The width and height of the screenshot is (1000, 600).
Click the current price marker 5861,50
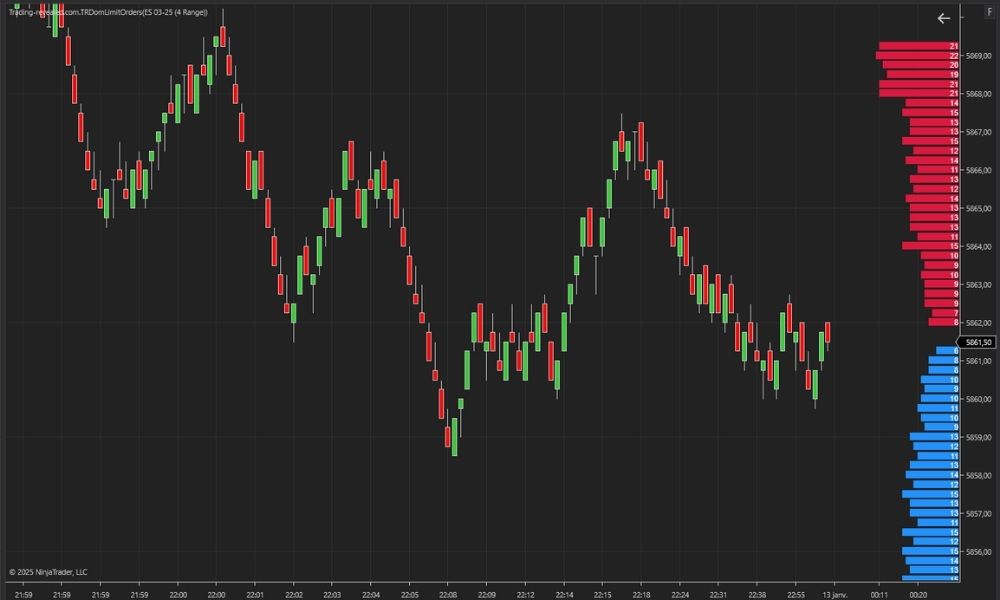pos(978,342)
